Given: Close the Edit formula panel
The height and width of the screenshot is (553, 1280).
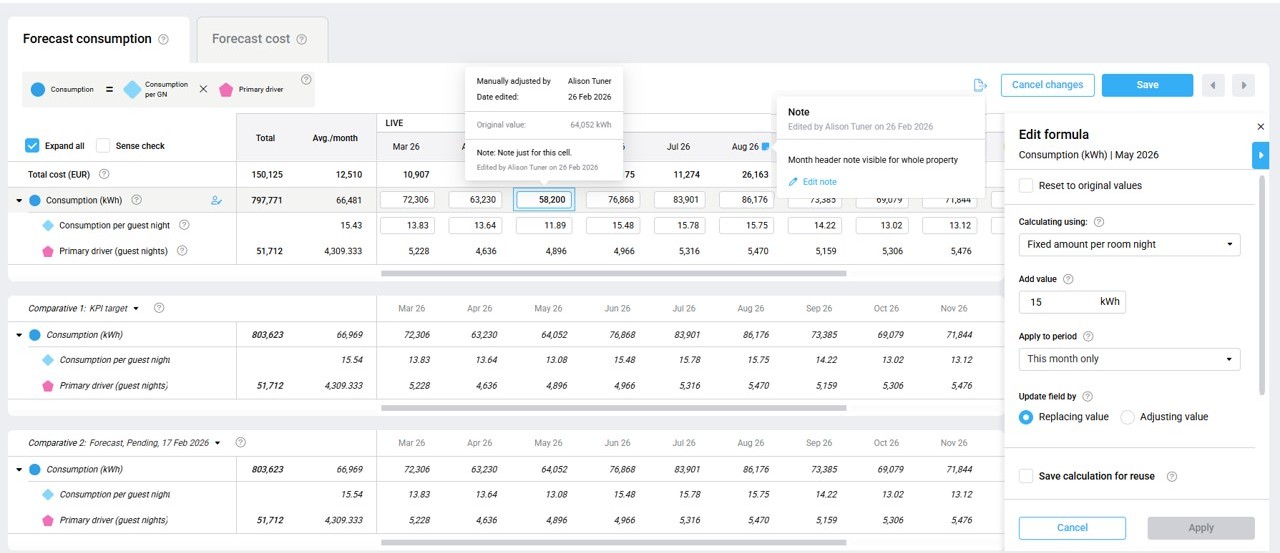Looking at the screenshot, I should (x=1260, y=127).
